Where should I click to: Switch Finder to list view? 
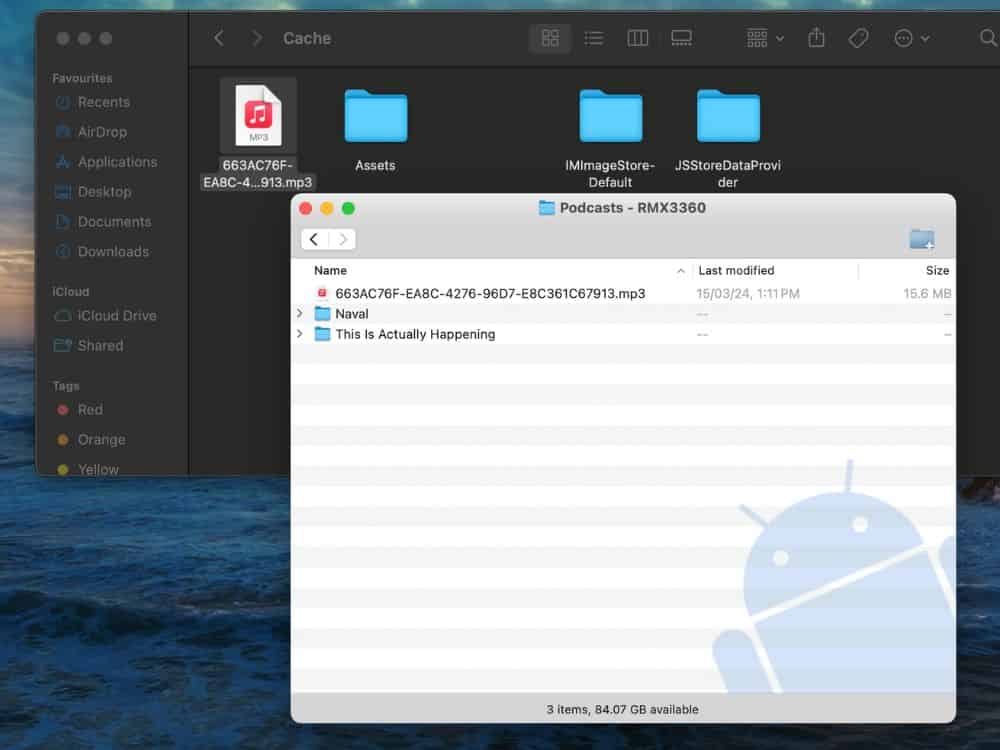click(594, 38)
